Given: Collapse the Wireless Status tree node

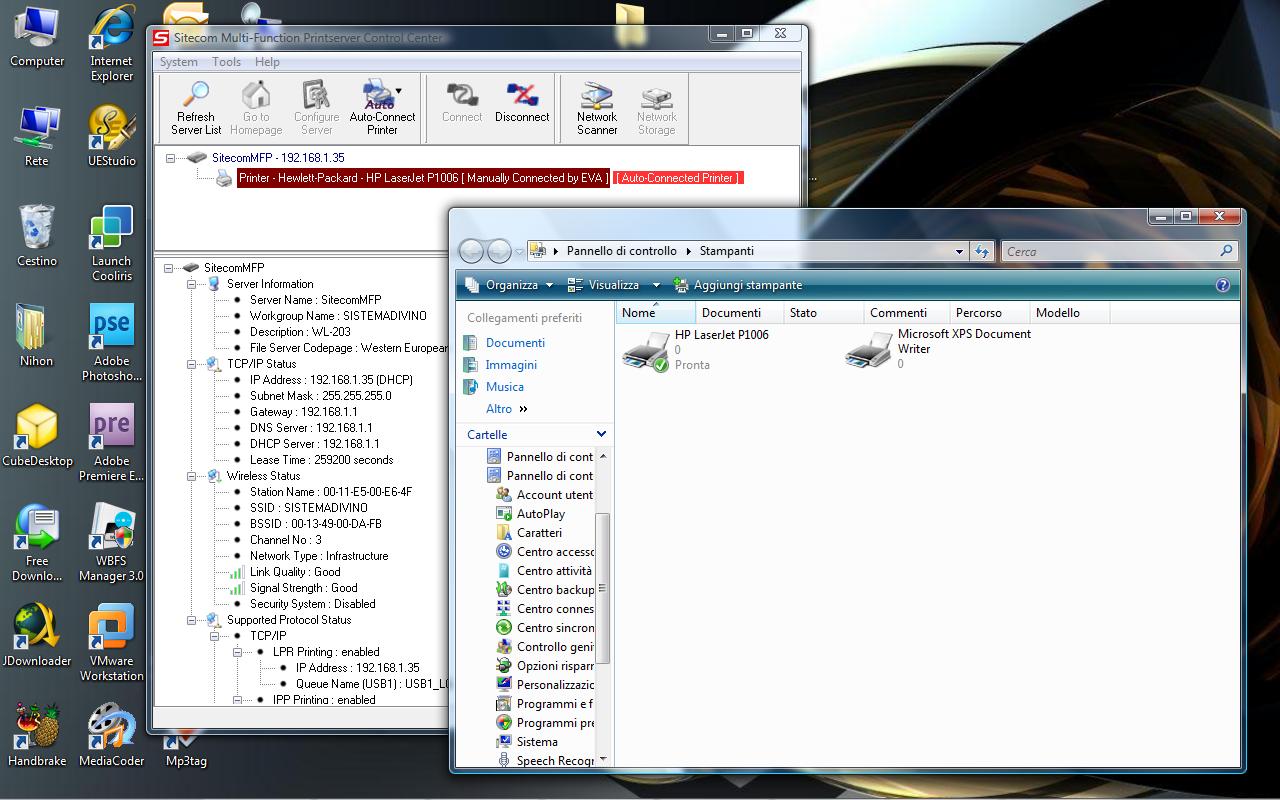Looking at the screenshot, I should pyautogui.click(x=193, y=476).
